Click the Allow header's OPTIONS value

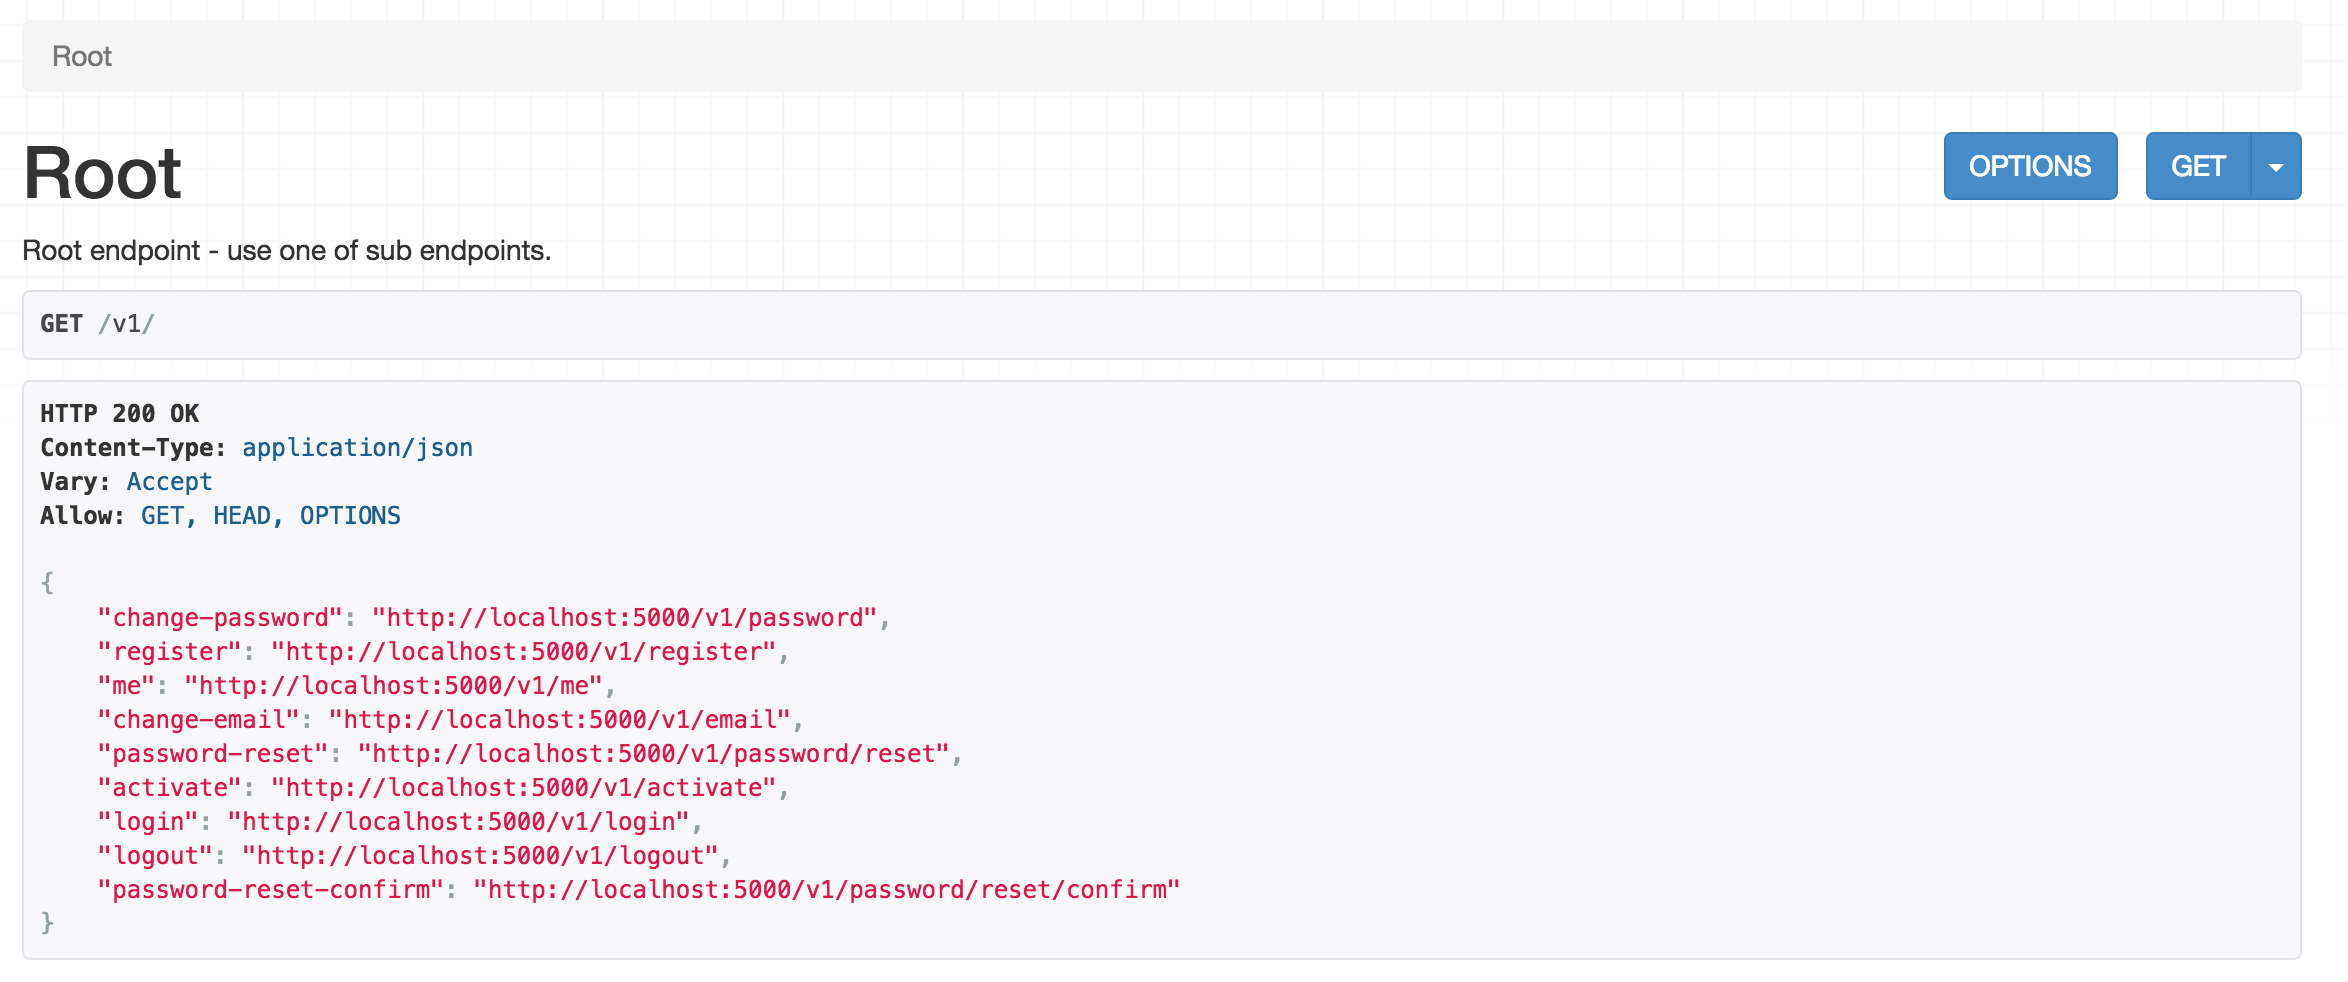click(x=350, y=516)
